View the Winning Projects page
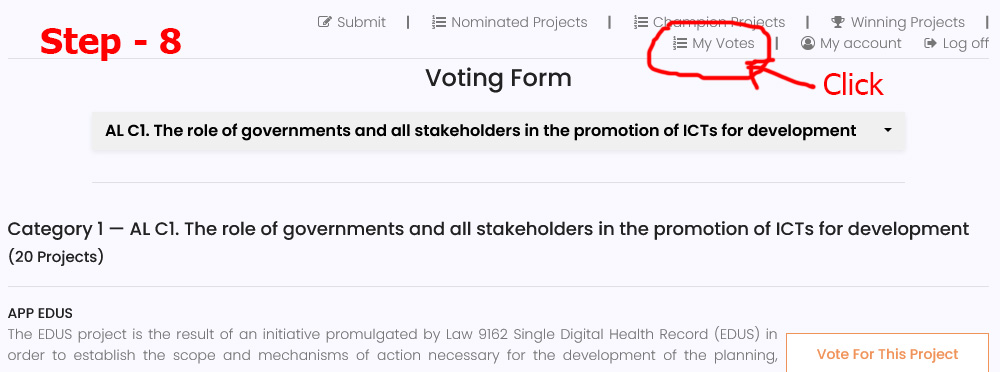1000x372 pixels. click(x=898, y=22)
